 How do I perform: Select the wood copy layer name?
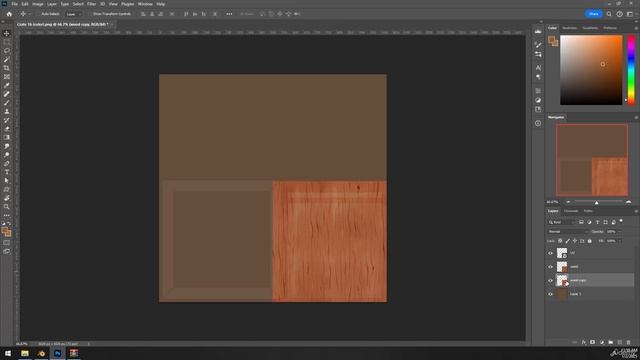(578, 280)
